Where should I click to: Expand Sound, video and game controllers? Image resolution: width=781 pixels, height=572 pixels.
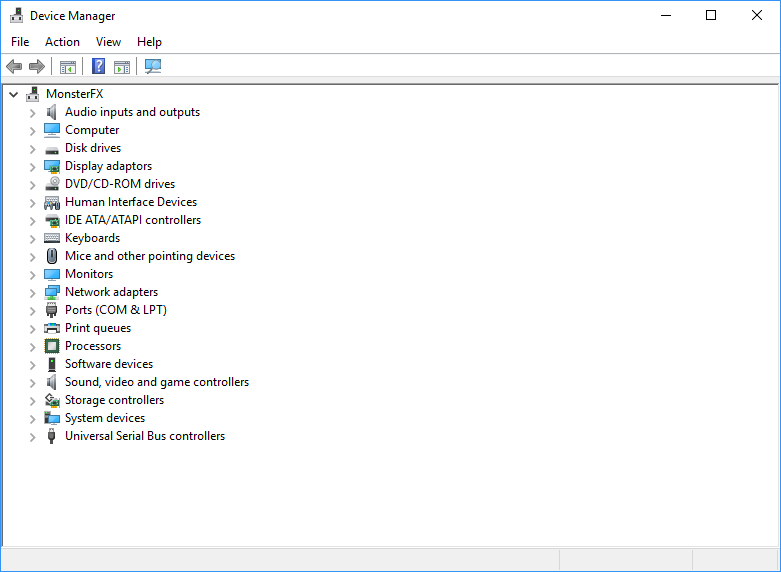[x=32, y=382]
